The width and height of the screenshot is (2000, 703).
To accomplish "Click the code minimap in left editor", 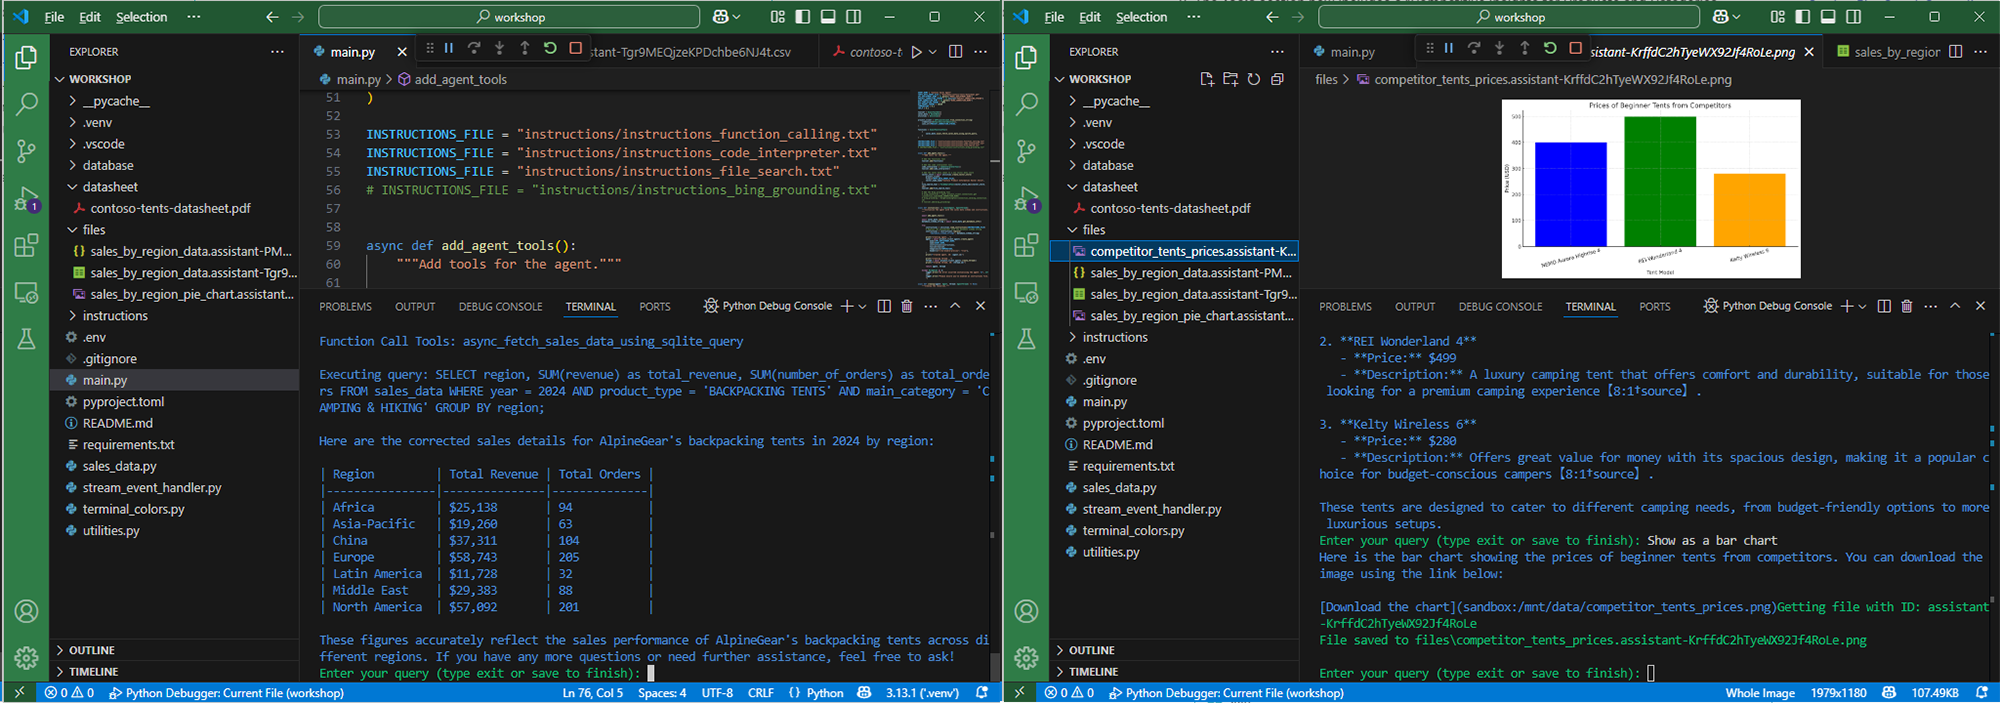I will pyautogui.click(x=950, y=188).
